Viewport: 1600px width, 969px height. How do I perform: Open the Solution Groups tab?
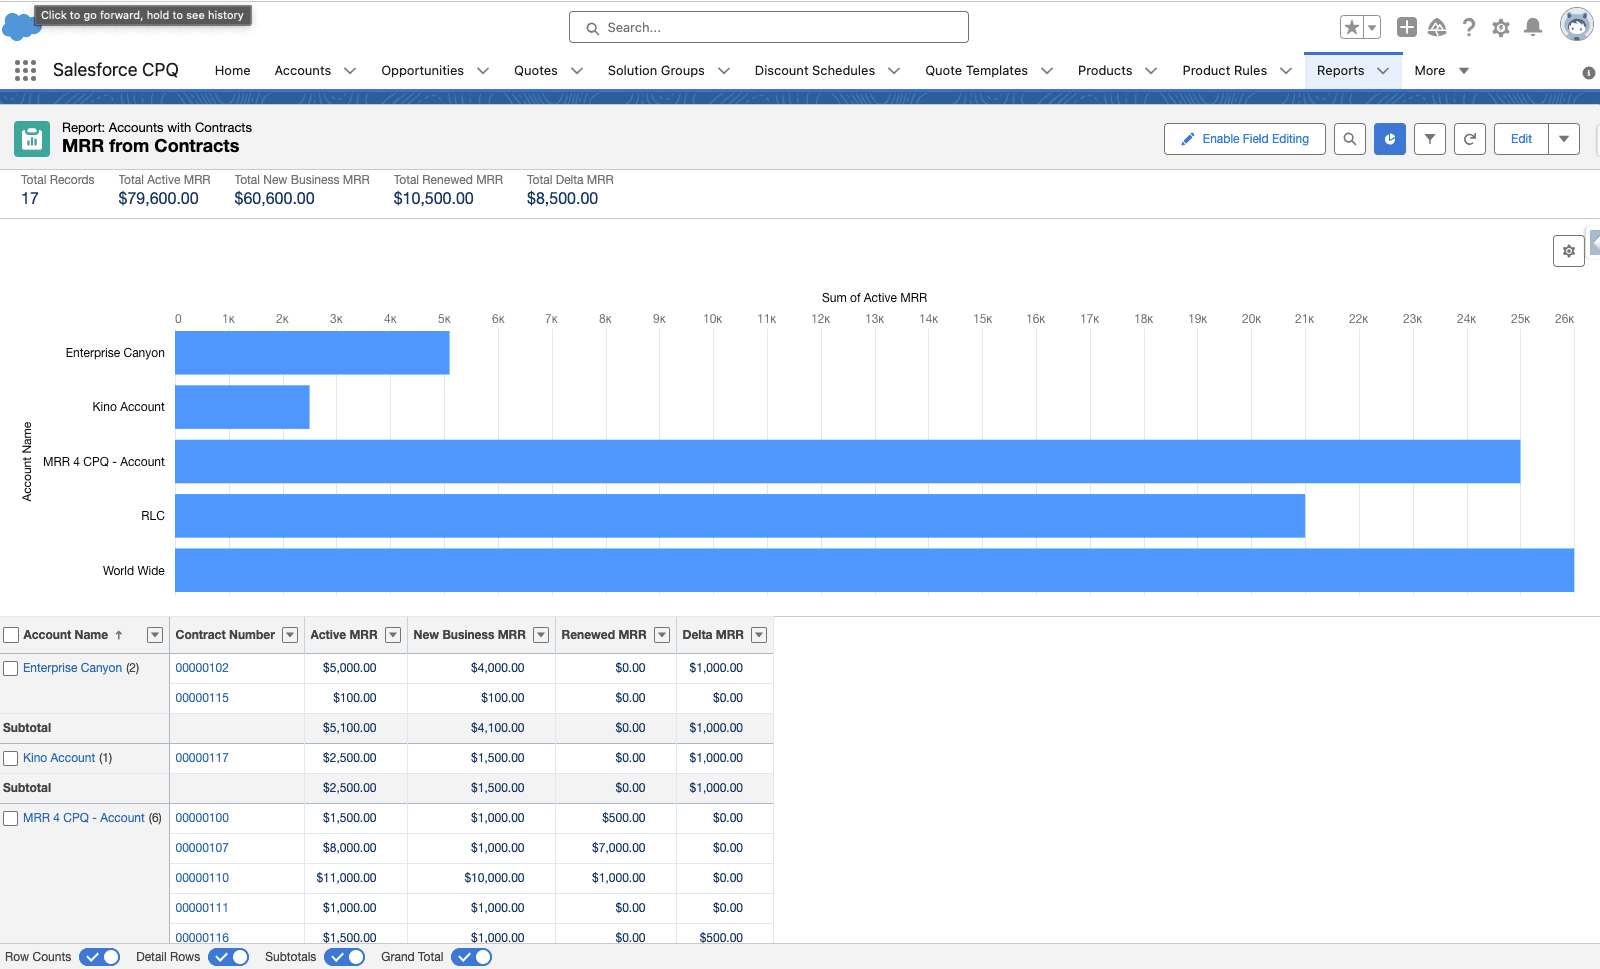click(656, 71)
